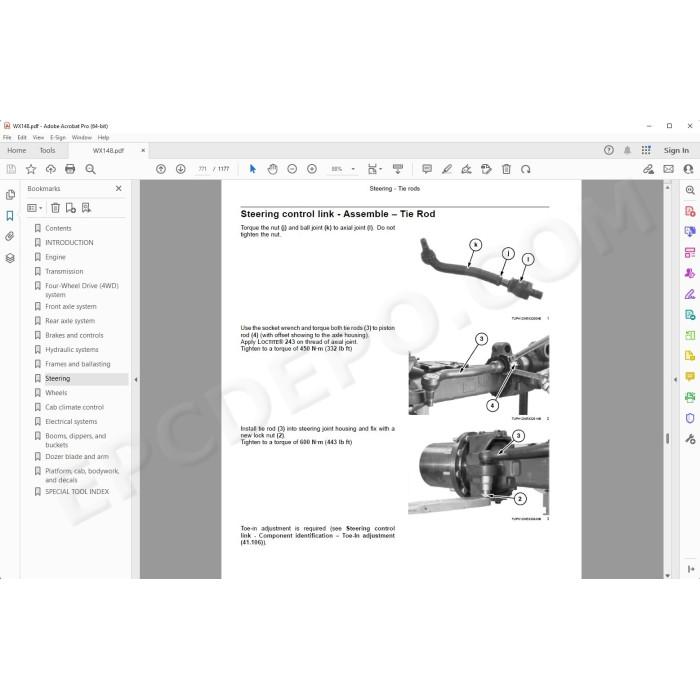Open the Edit menu
The width and height of the screenshot is (700, 700).
22,138
